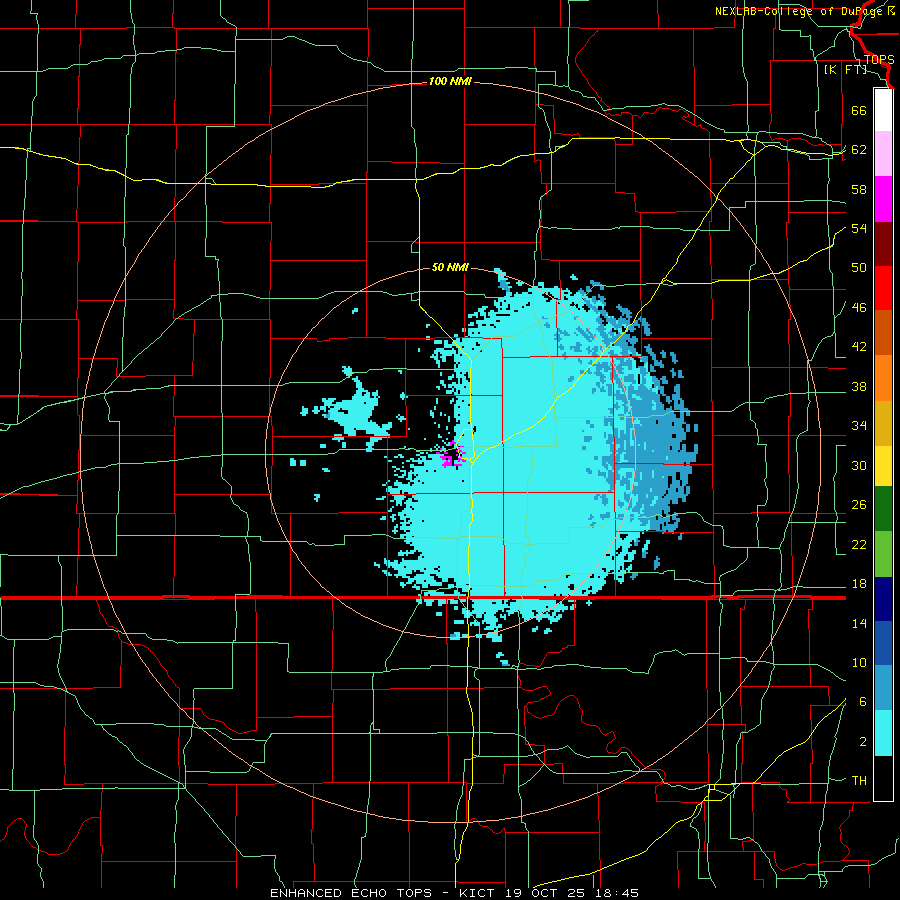Click the "34" legend value

tap(859, 426)
